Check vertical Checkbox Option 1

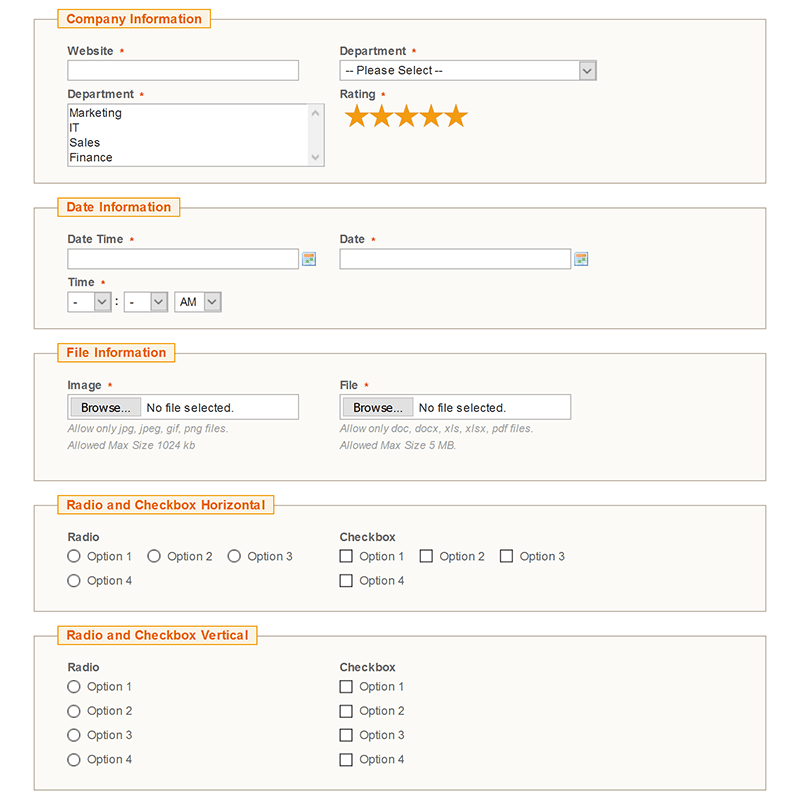(x=346, y=687)
